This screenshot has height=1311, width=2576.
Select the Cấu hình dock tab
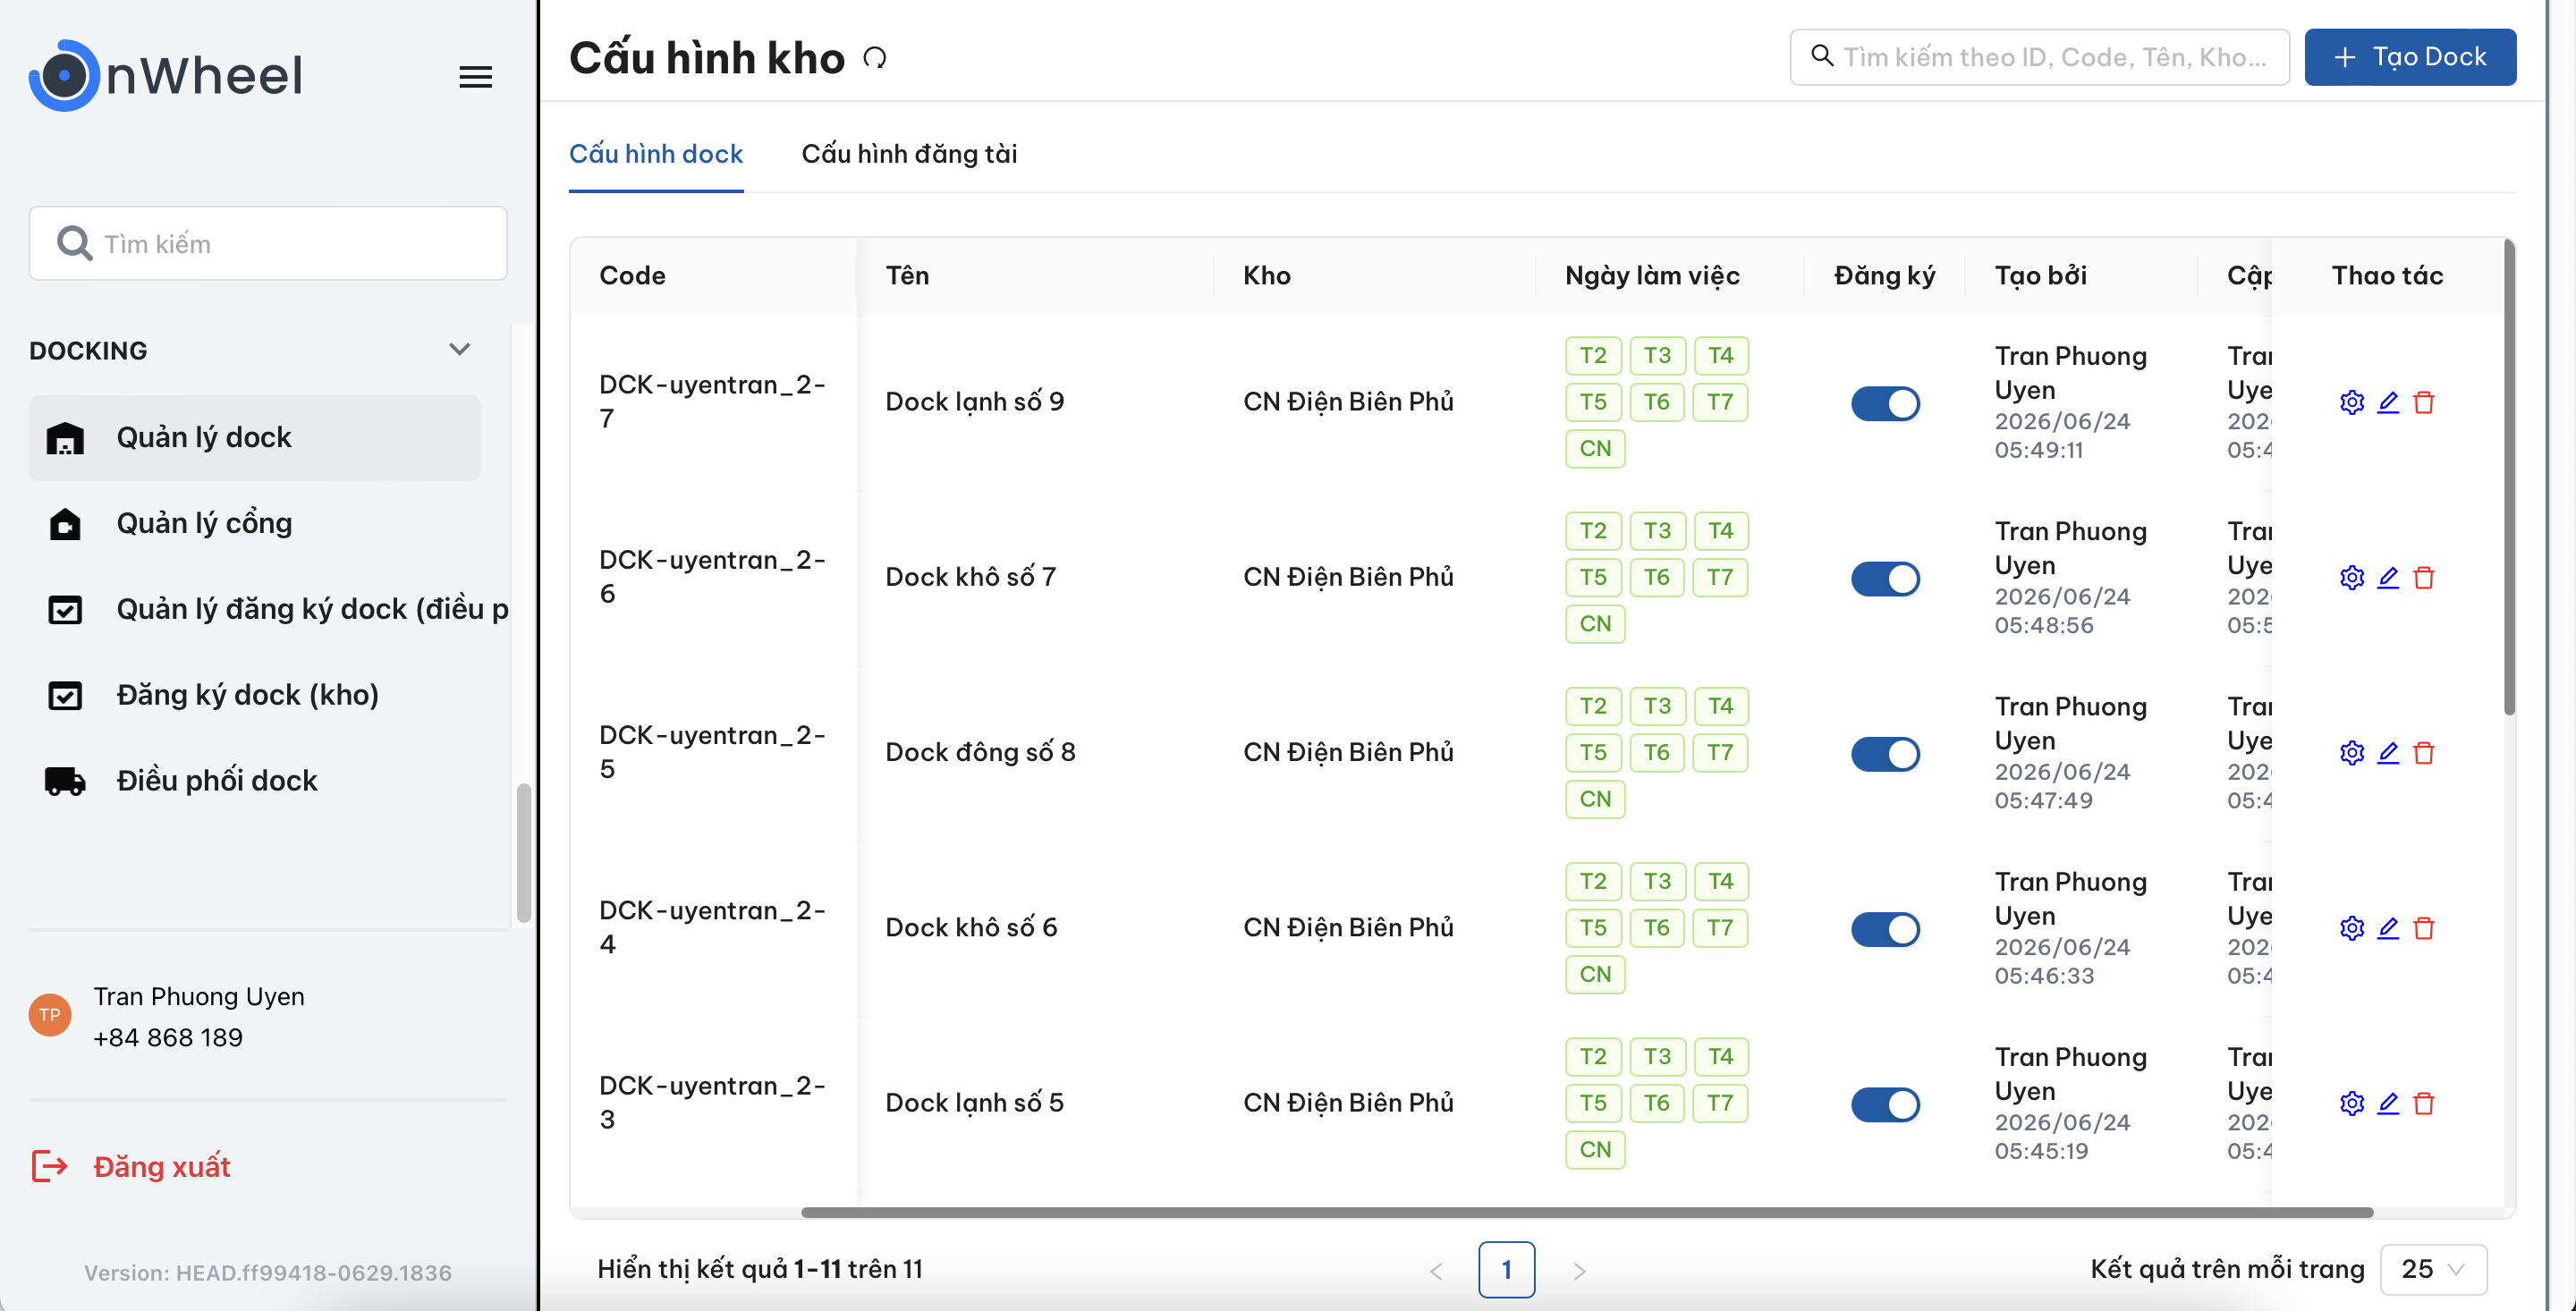(x=656, y=154)
